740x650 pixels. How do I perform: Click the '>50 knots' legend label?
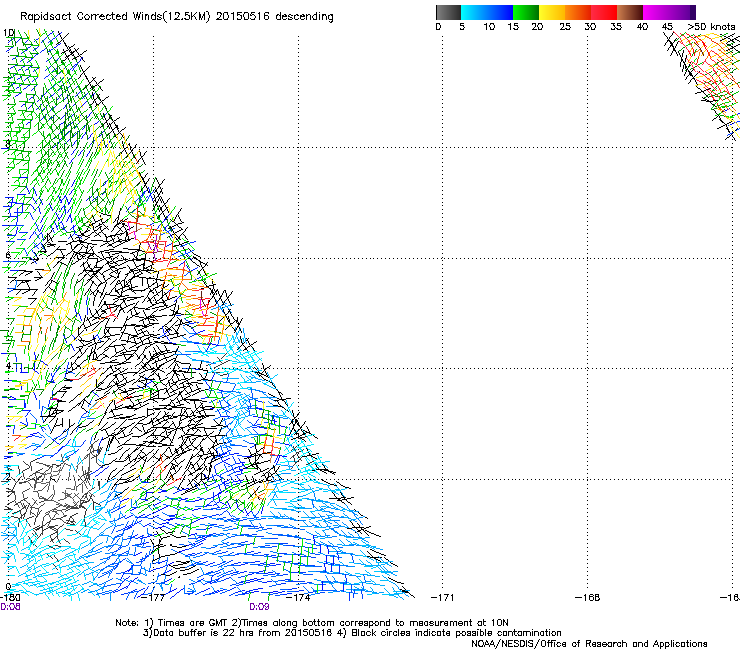pyautogui.click(x=711, y=27)
